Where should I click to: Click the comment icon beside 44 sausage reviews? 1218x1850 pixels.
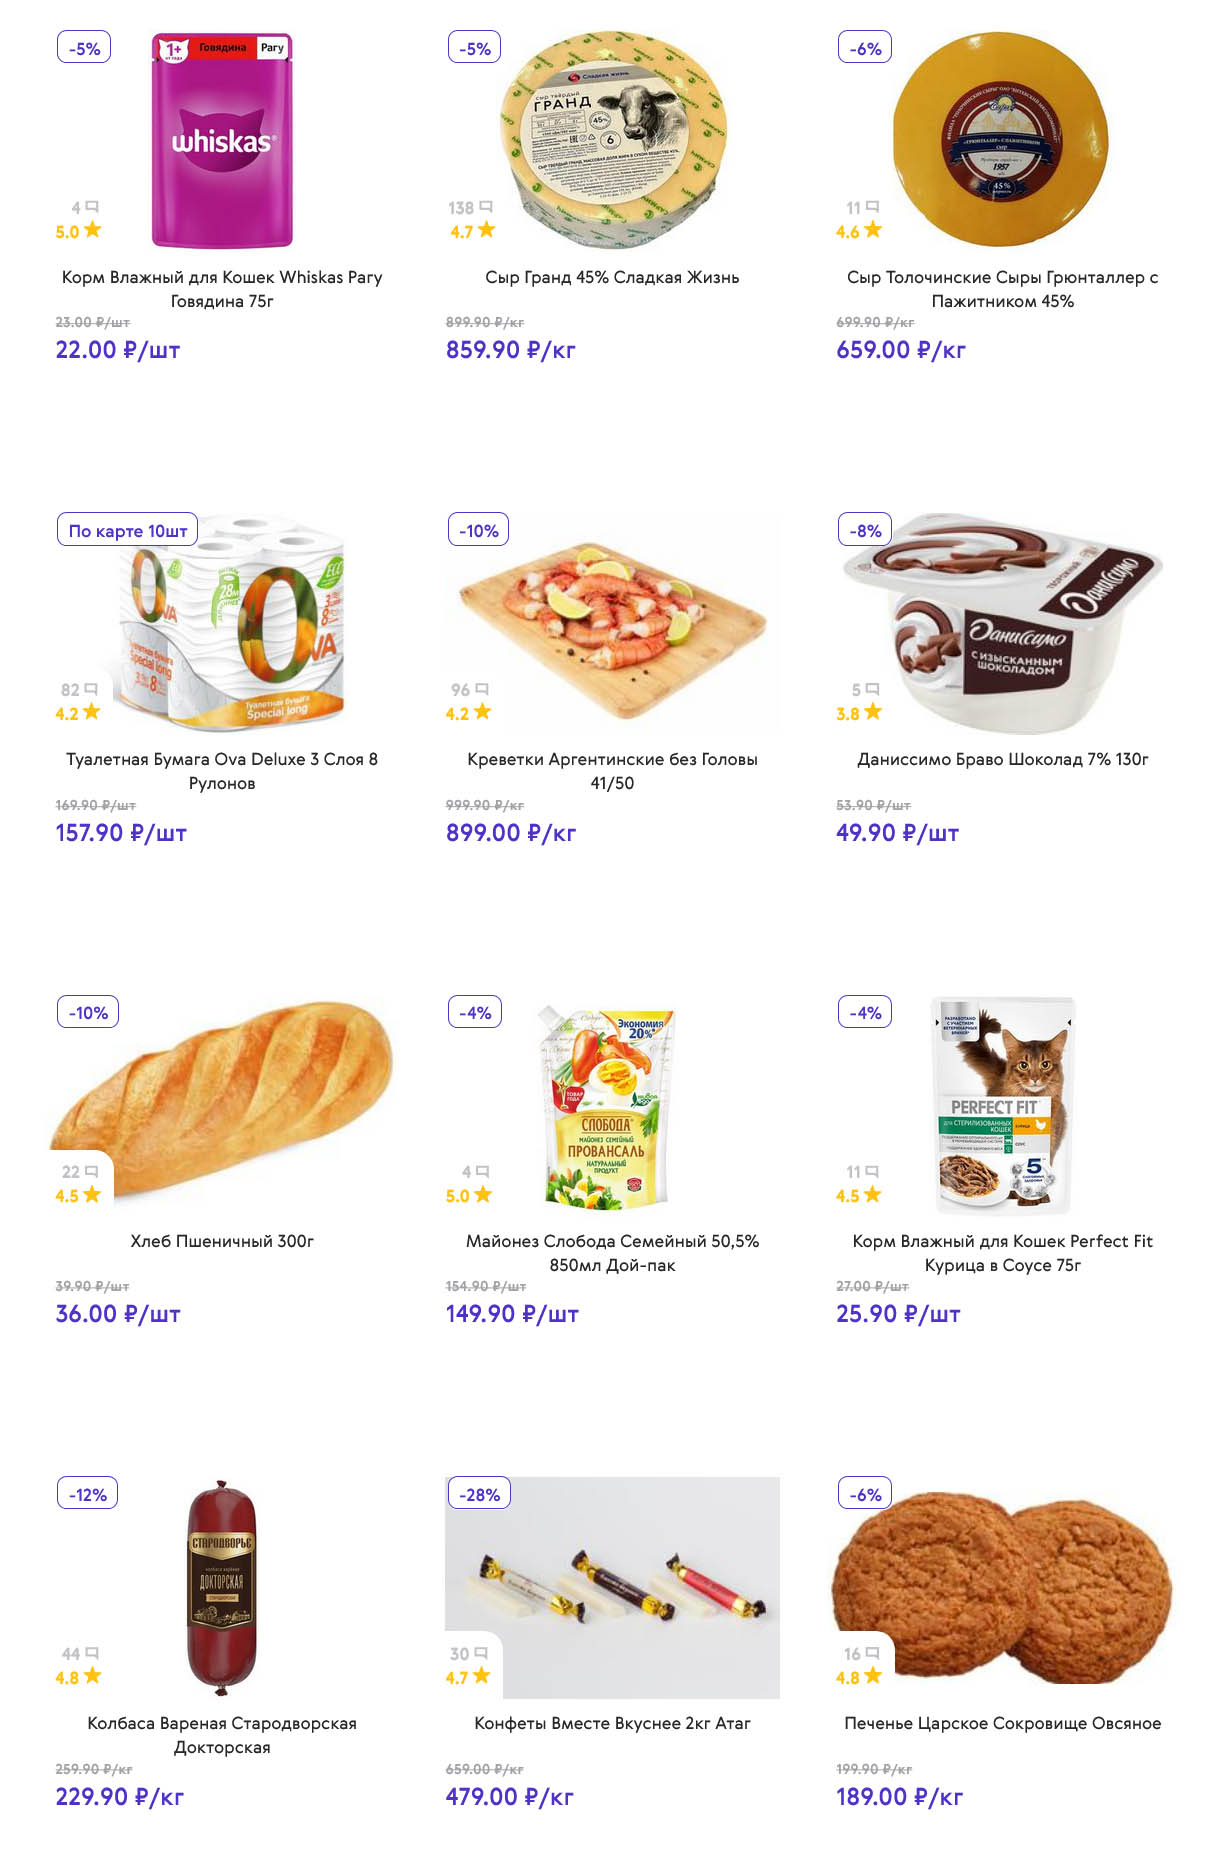(x=92, y=1653)
